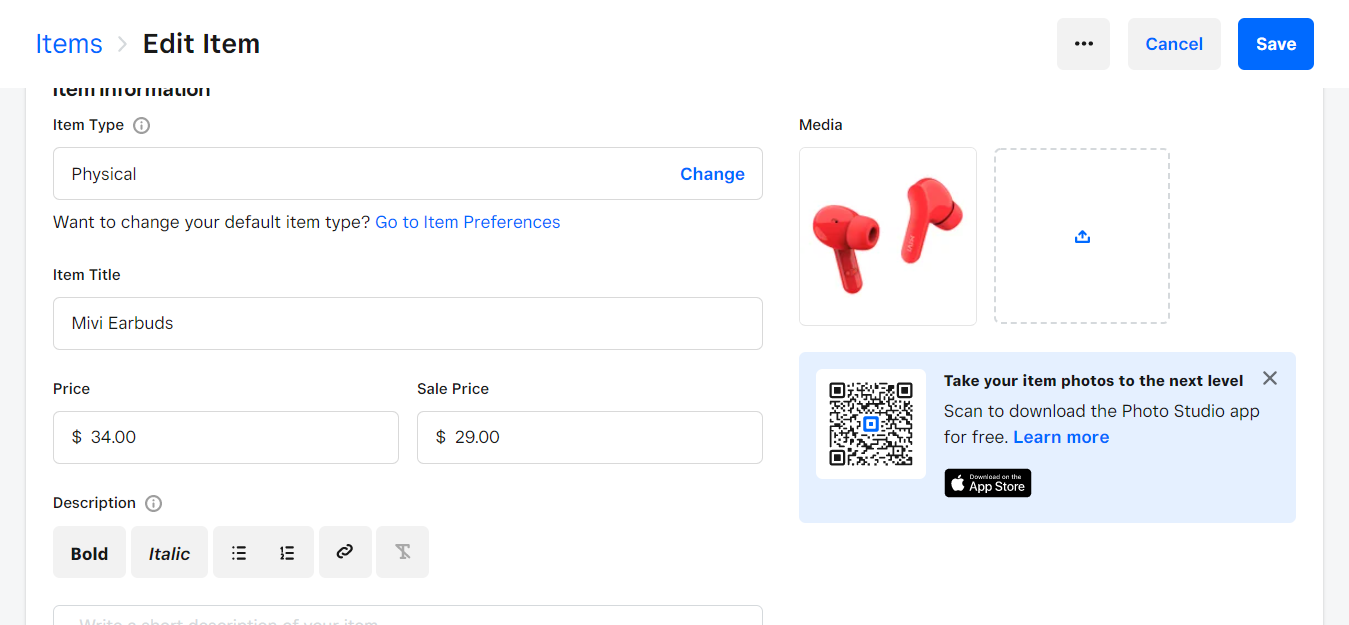Insert a numbered list in description
The width and height of the screenshot is (1349, 625).
(x=287, y=552)
